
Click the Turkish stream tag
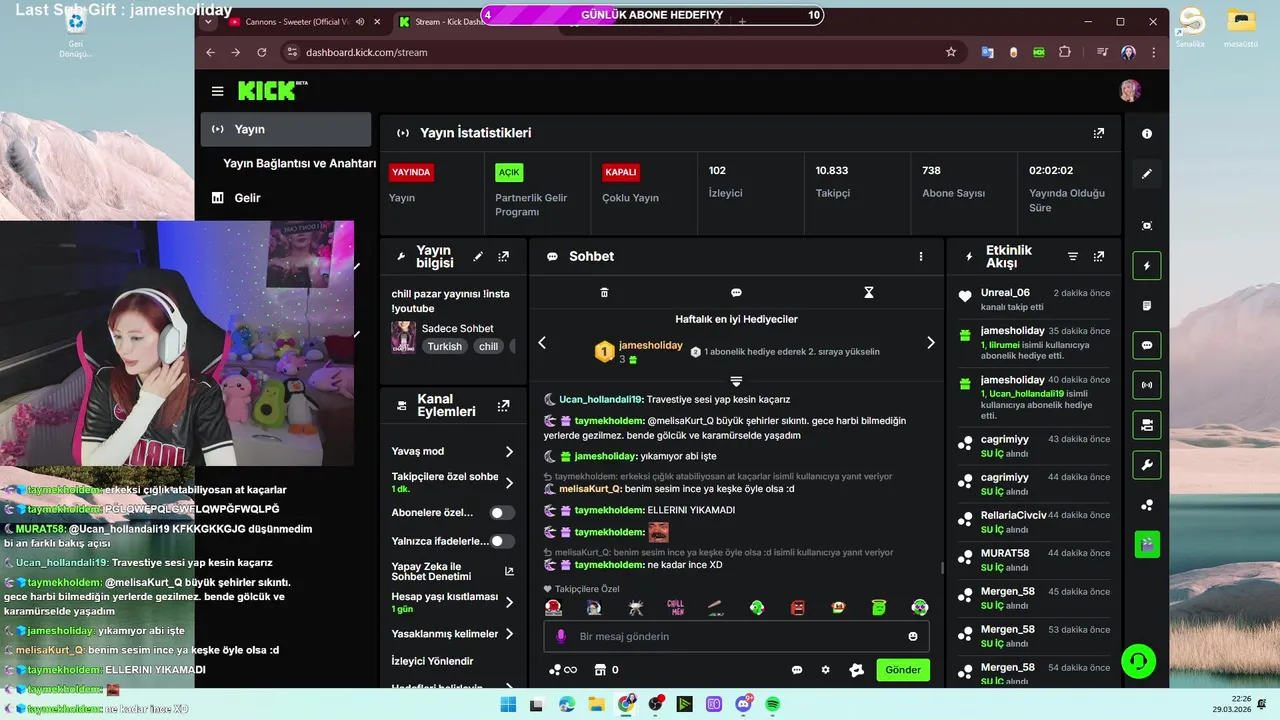click(x=444, y=346)
